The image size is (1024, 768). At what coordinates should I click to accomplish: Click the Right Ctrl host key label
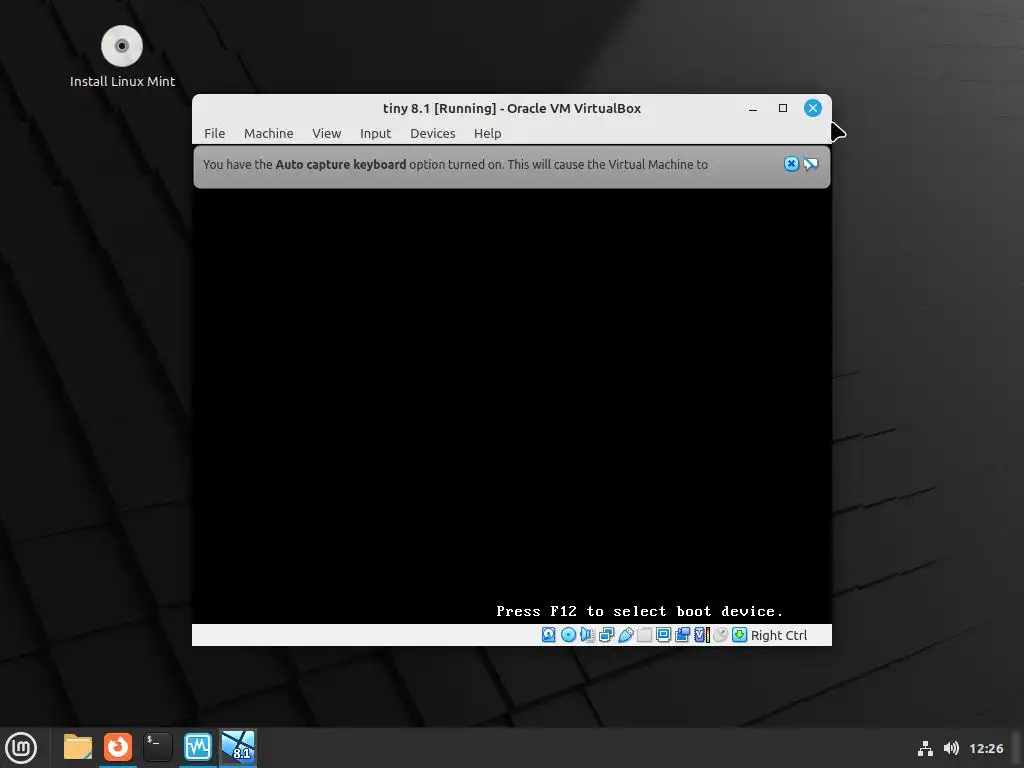[778, 635]
